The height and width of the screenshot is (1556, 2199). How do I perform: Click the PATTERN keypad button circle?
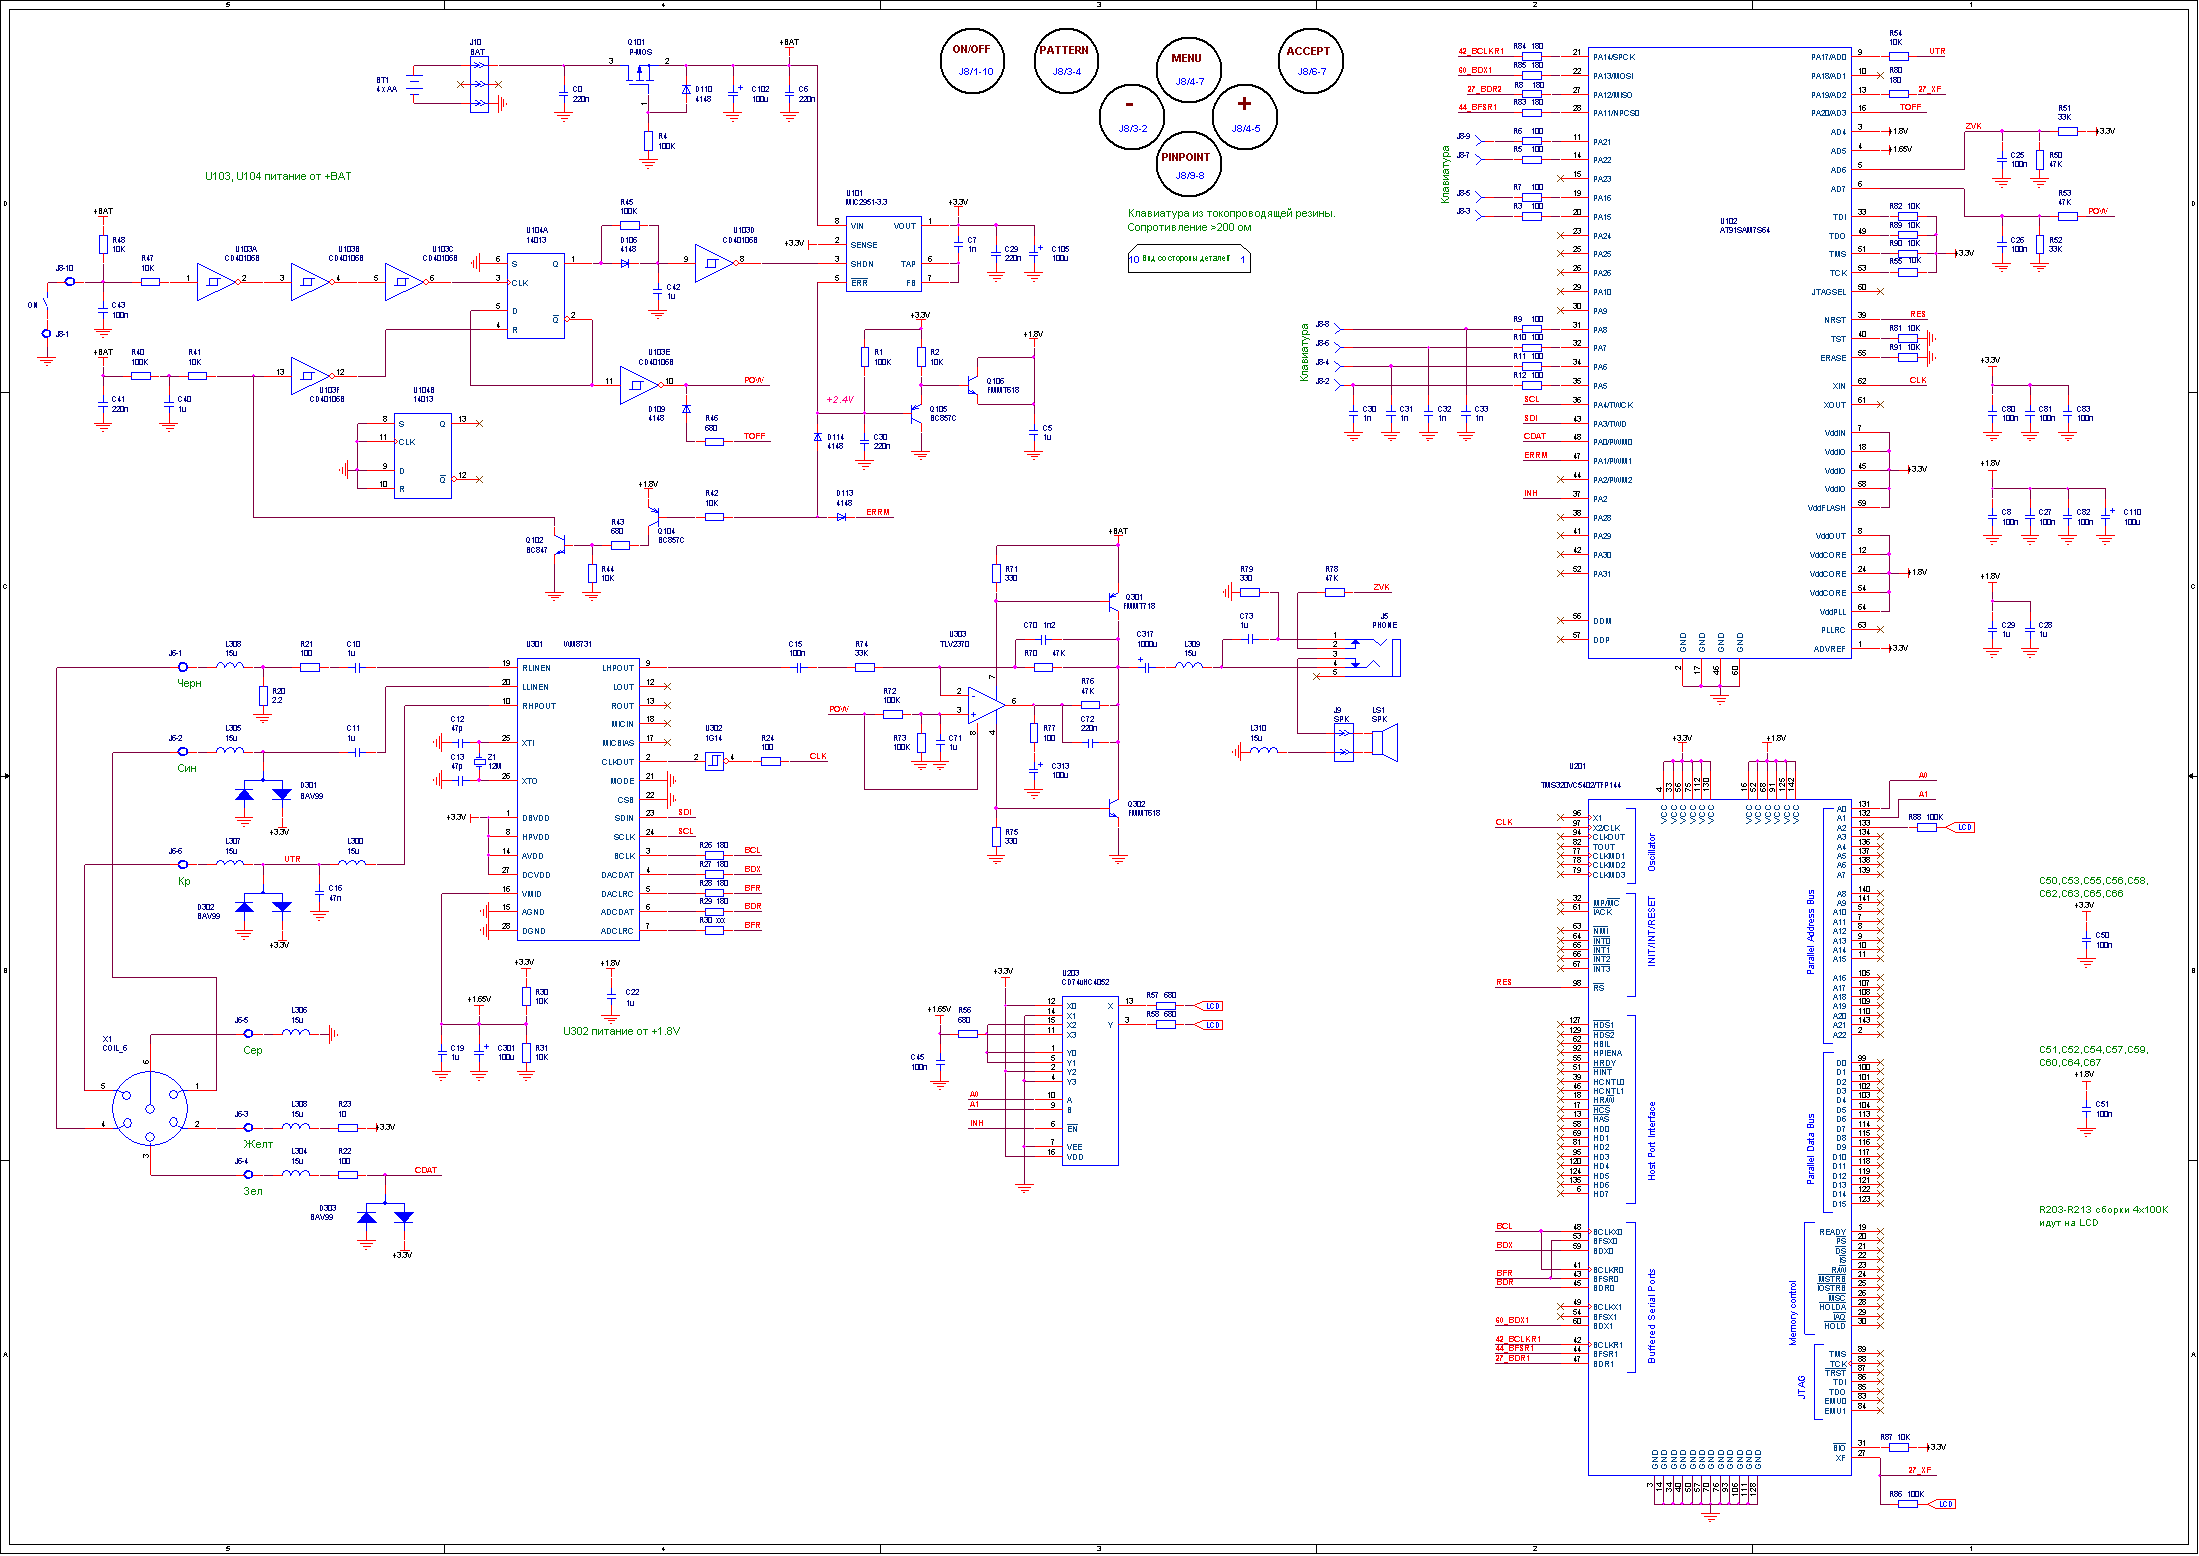[1065, 61]
